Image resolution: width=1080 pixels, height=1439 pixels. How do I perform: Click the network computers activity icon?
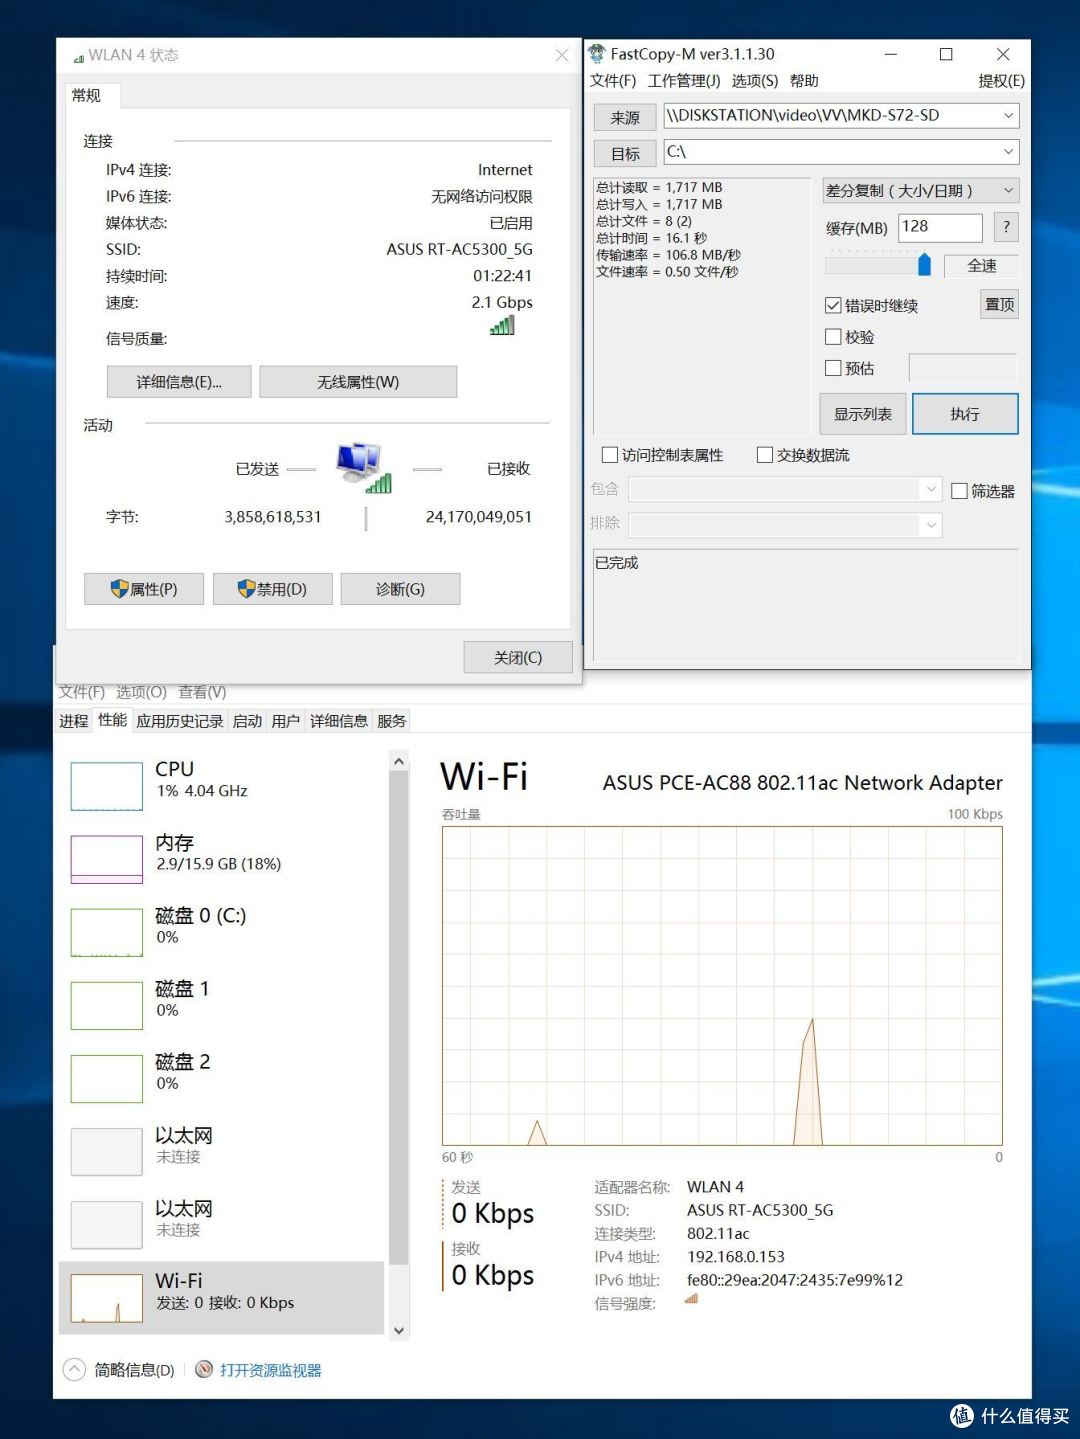[363, 468]
